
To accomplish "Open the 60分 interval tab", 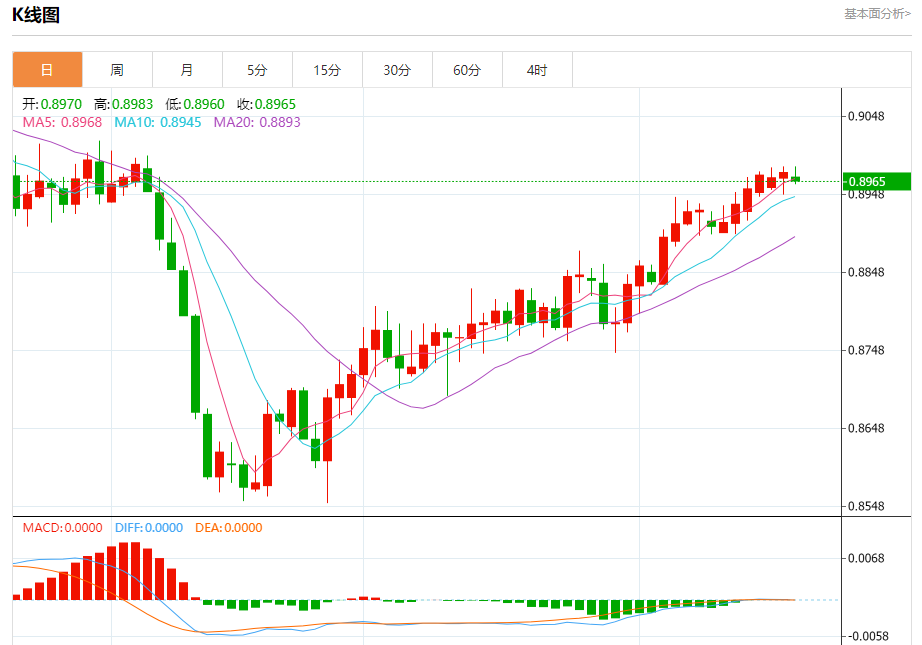I will coord(467,70).
